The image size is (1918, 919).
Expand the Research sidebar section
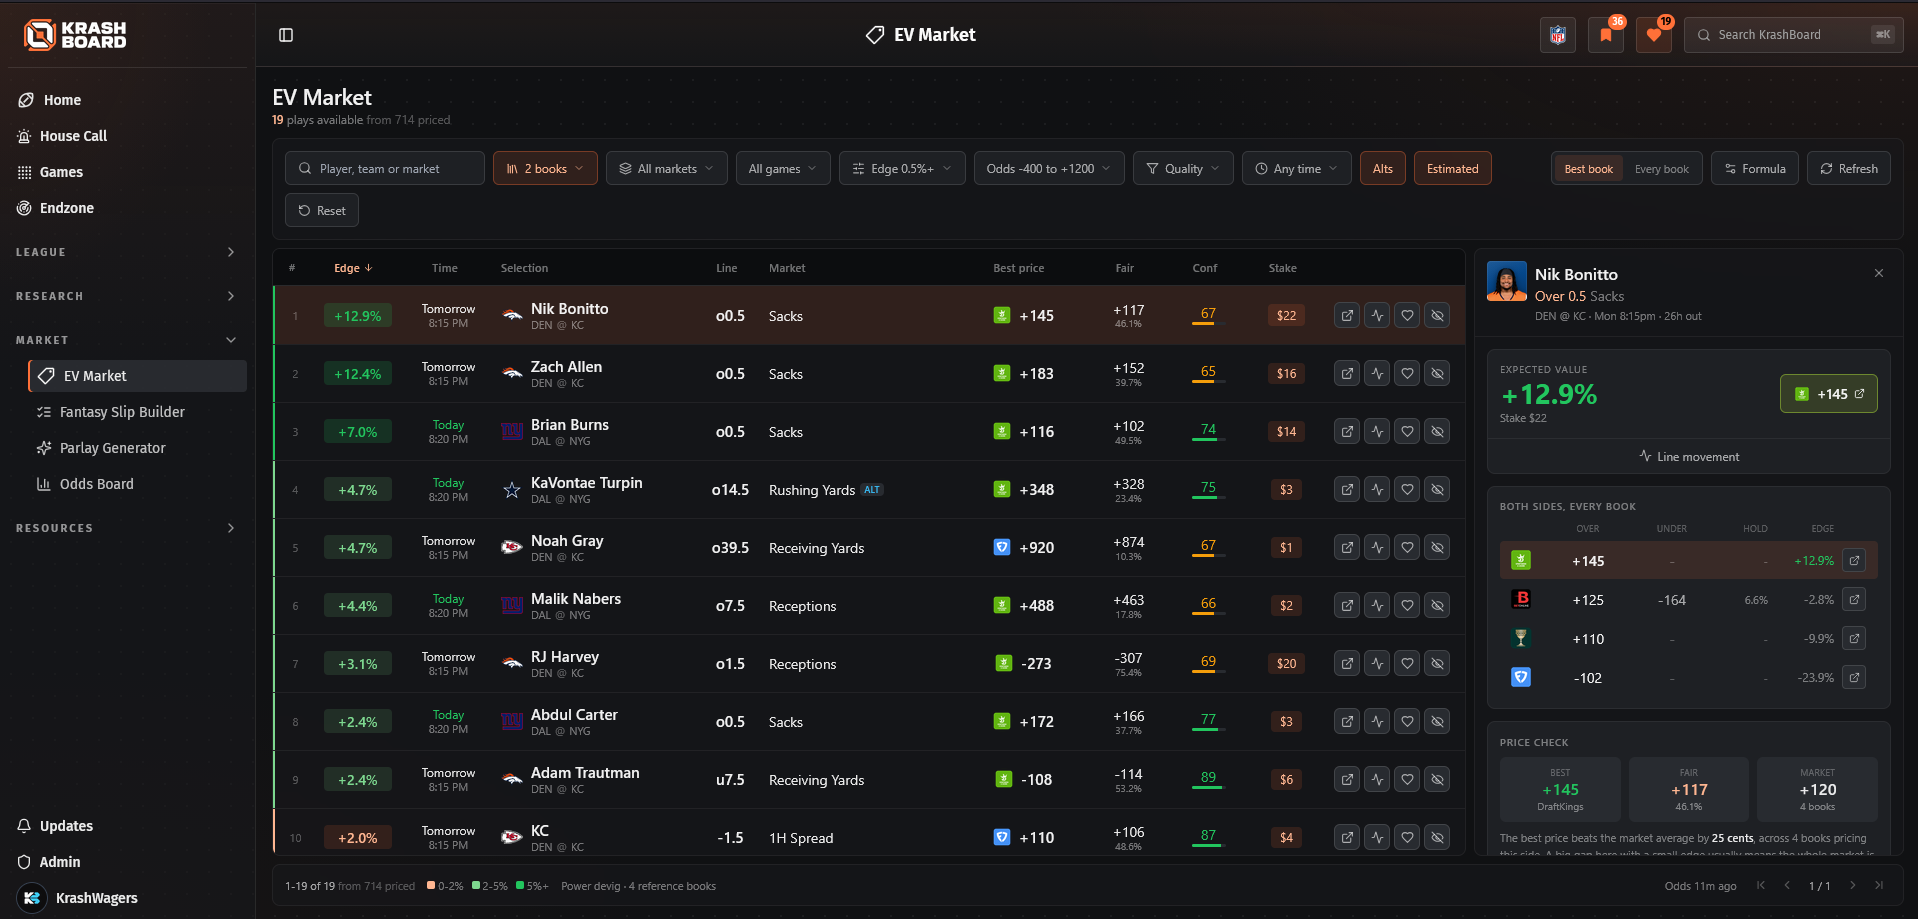(127, 296)
